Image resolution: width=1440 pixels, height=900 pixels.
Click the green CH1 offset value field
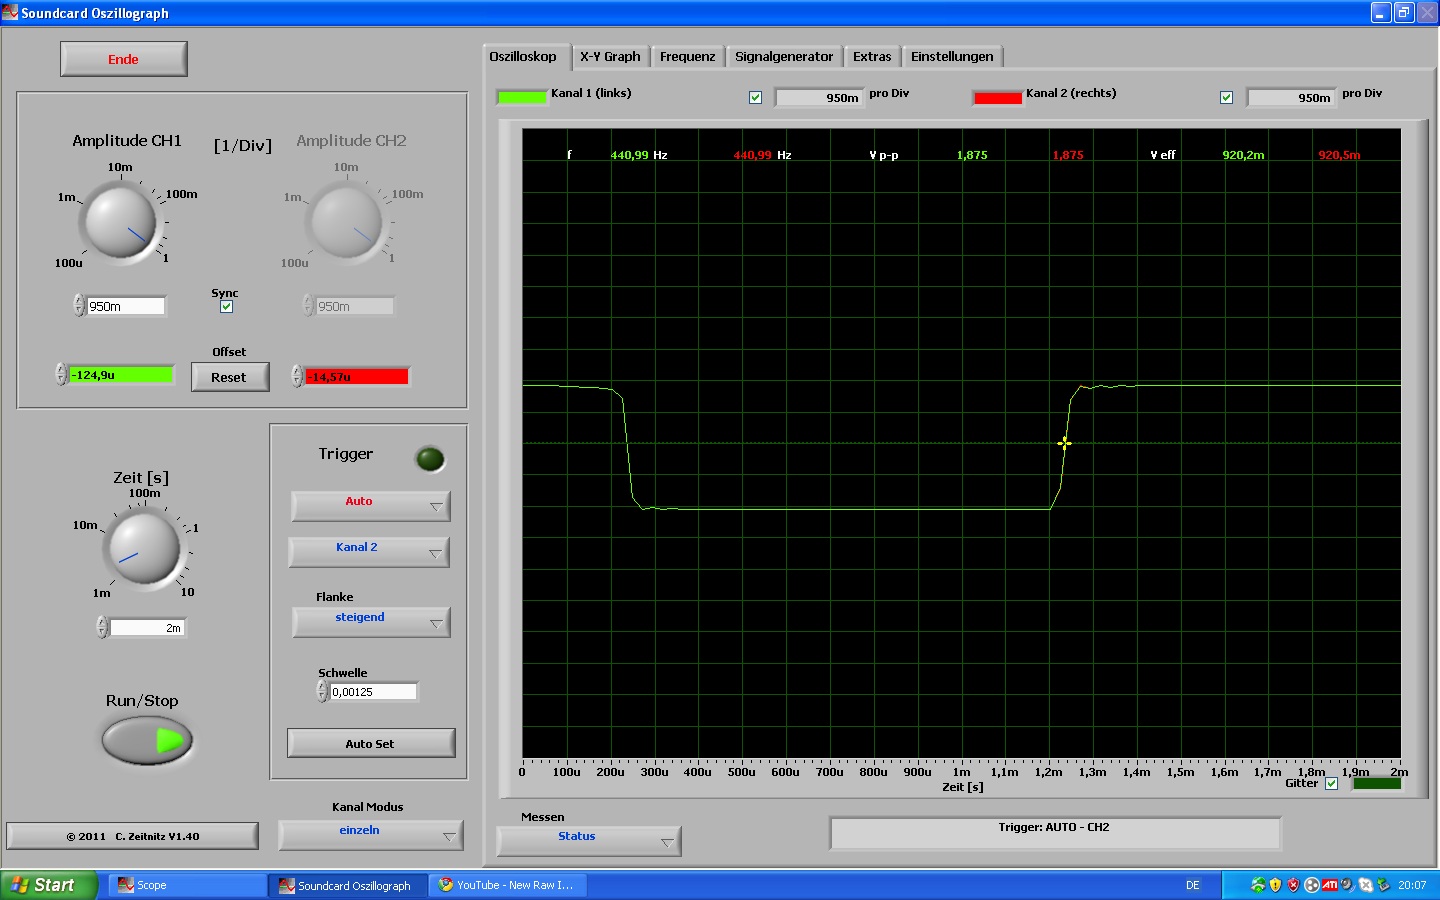[121, 375]
